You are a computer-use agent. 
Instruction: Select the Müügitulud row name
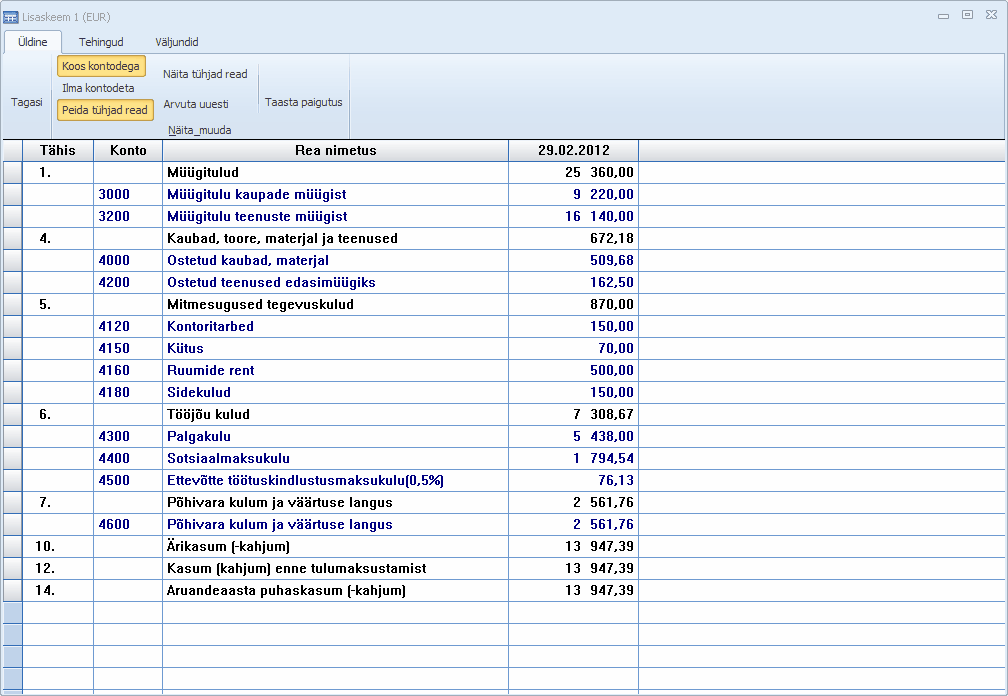coord(336,172)
